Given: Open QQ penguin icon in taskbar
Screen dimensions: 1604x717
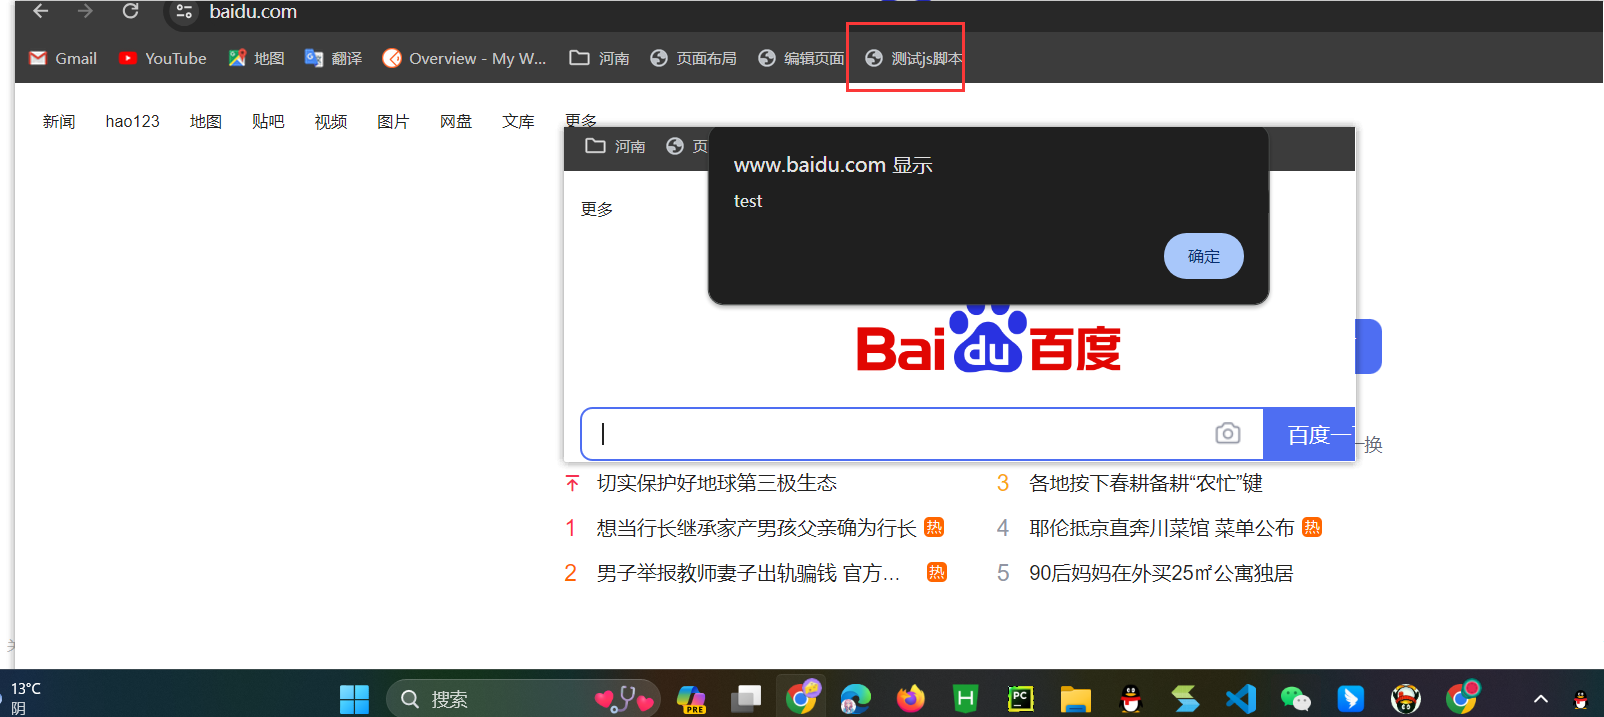Looking at the screenshot, I should (1131, 699).
